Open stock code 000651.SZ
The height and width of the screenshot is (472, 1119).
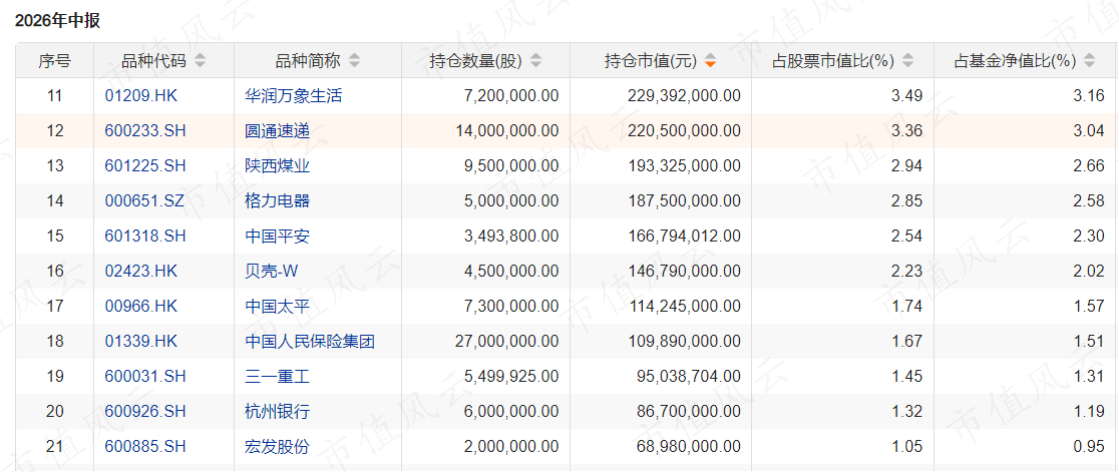[144, 201]
